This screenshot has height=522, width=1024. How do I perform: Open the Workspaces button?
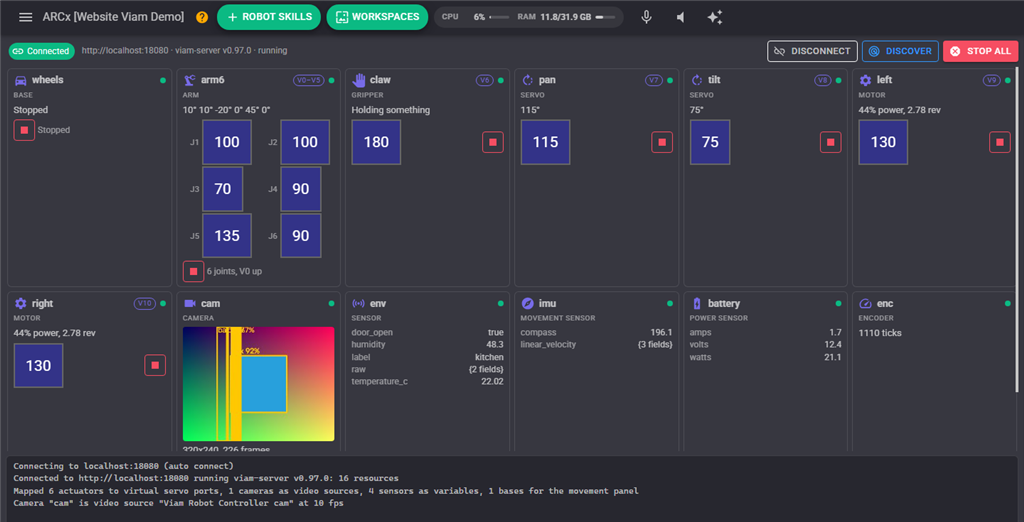[377, 17]
